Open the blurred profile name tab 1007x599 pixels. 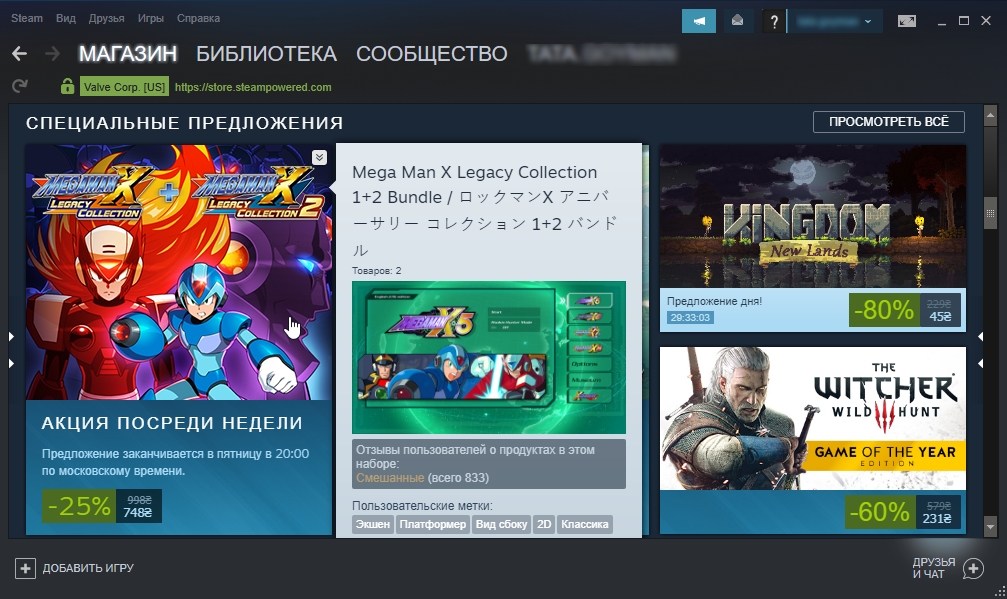(601, 54)
